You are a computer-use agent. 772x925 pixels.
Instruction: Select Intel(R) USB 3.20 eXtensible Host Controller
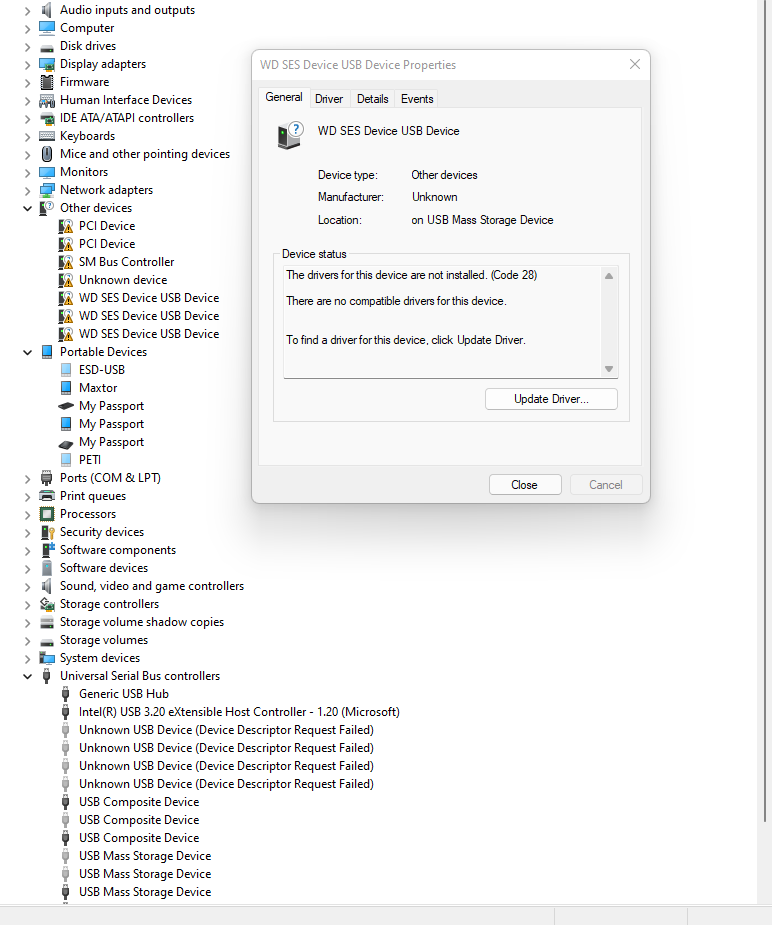(x=239, y=712)
